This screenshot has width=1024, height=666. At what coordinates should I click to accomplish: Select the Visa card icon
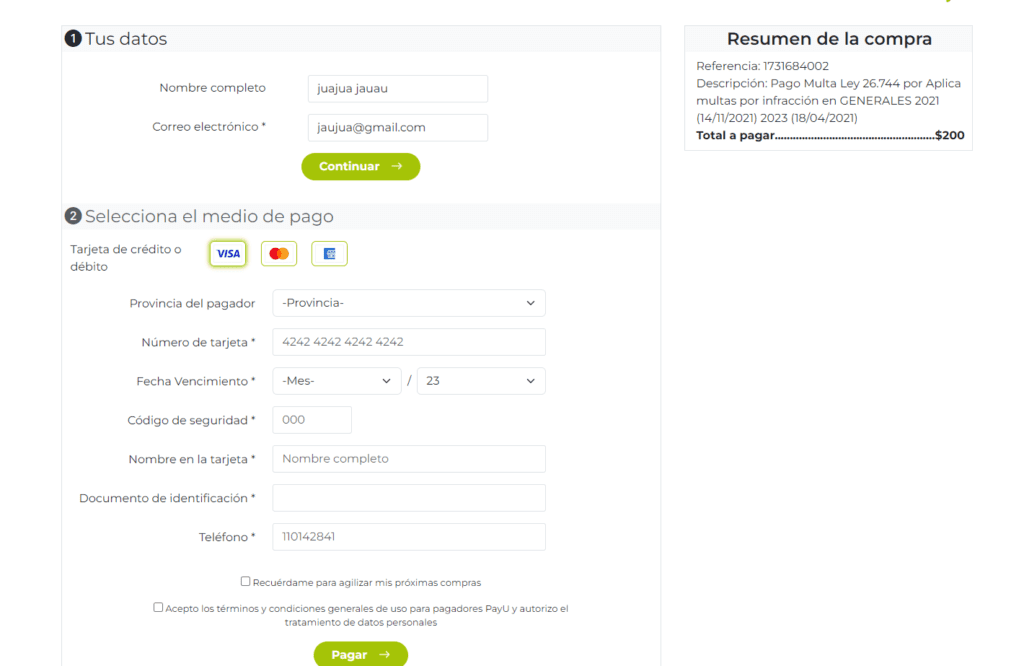tap(228, 254)
